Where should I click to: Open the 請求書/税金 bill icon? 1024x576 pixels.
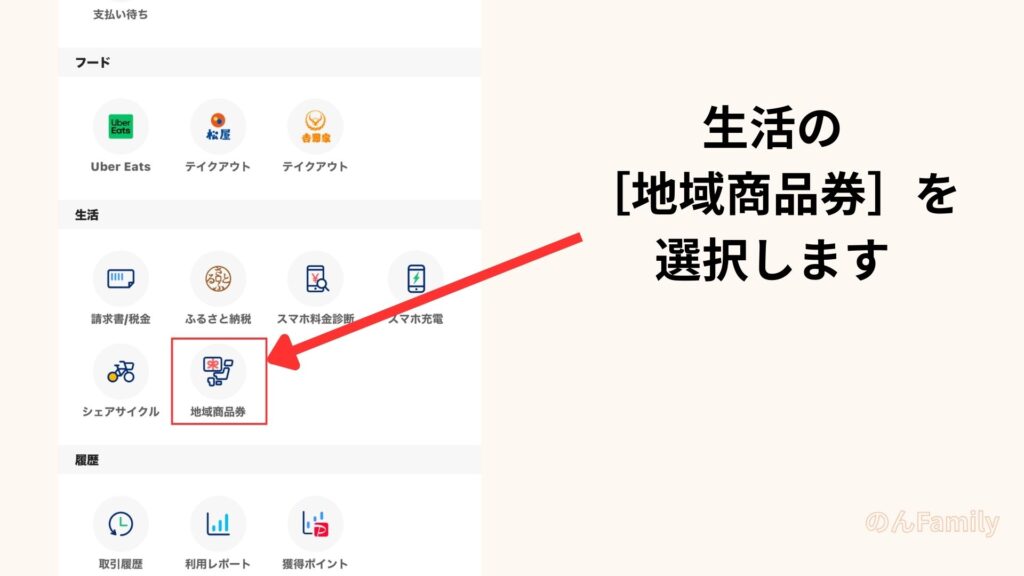pos(121,279)
